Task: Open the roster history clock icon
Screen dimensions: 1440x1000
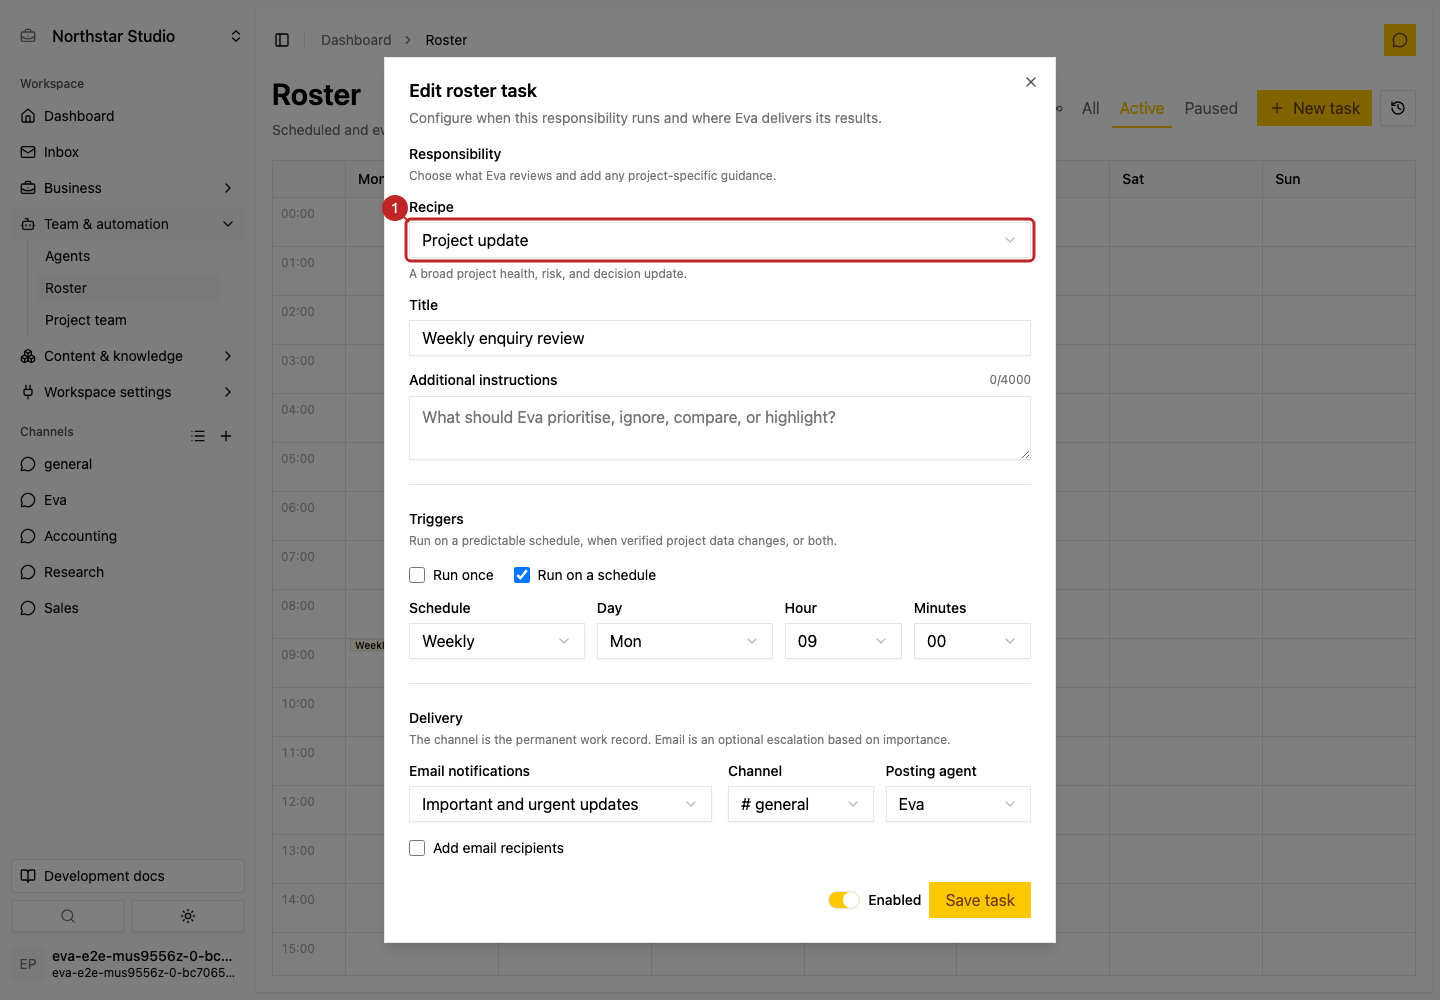Action: (x=1398, y=108)
